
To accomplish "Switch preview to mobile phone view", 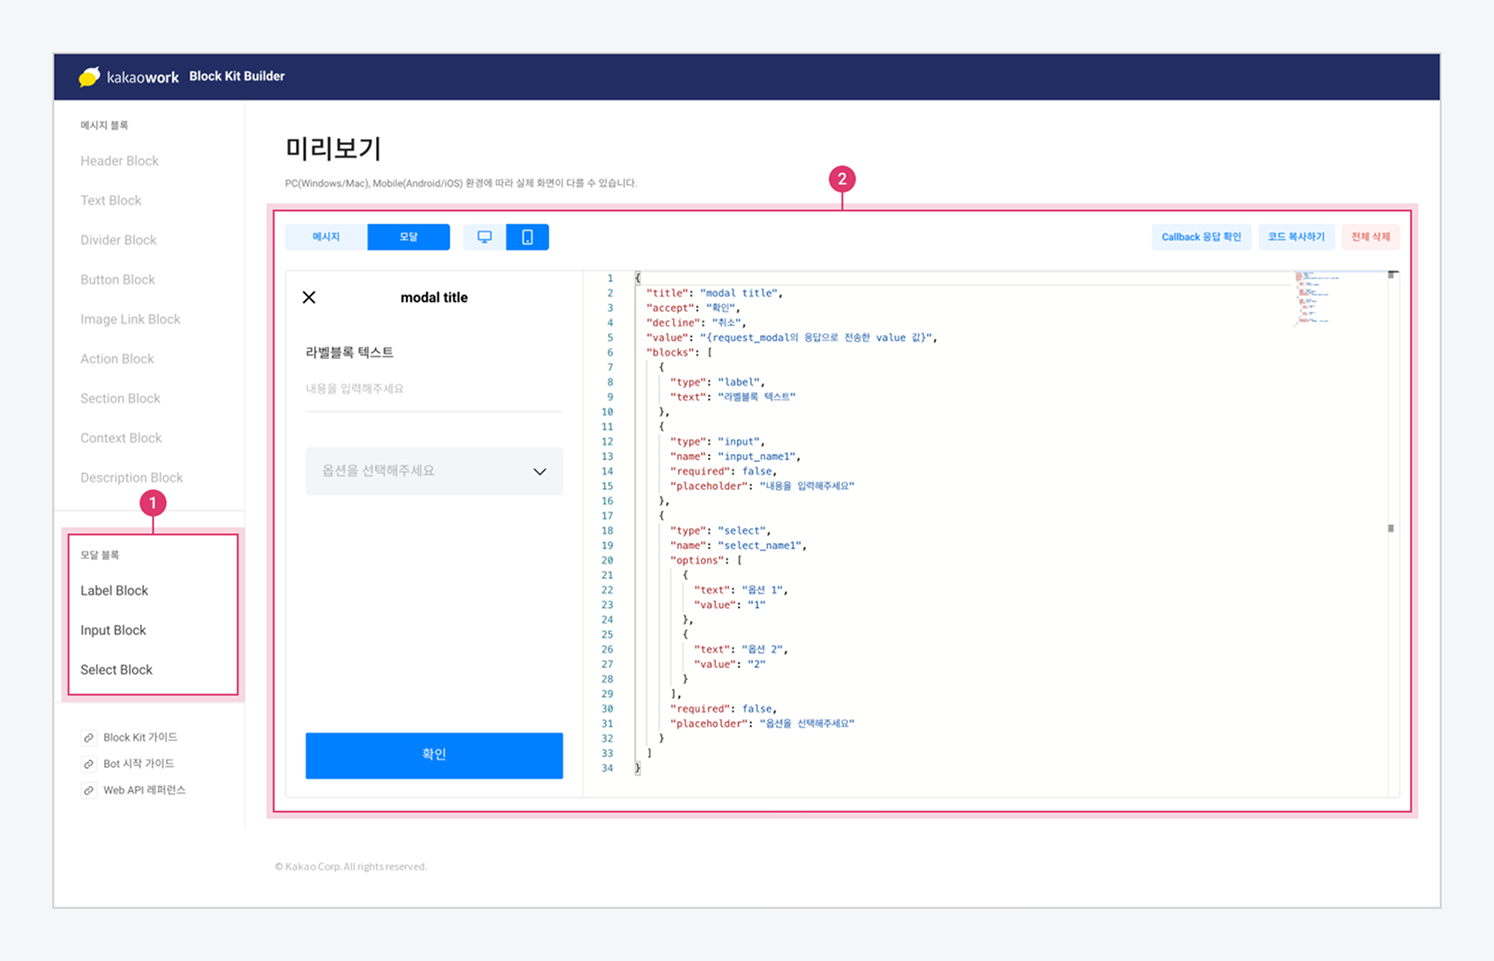I will click(527, 237).
